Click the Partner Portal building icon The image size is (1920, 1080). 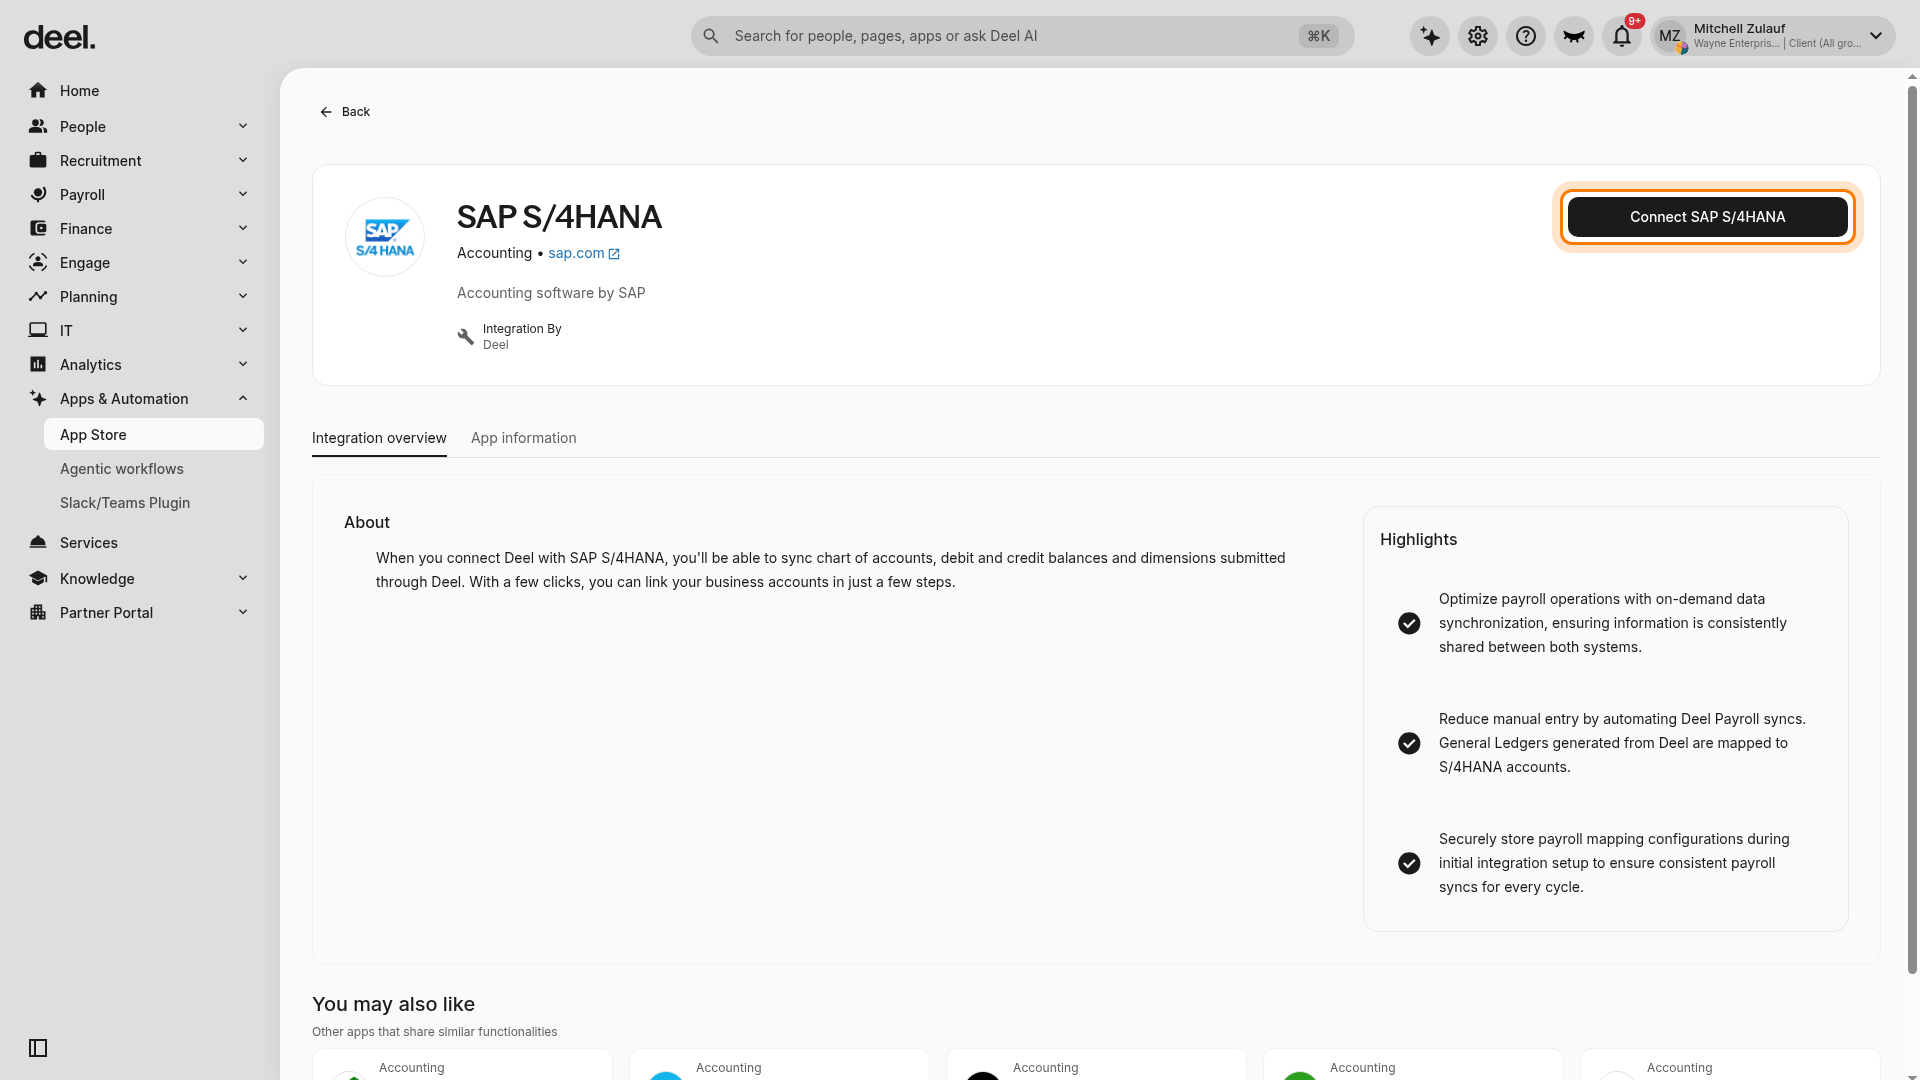38,613
